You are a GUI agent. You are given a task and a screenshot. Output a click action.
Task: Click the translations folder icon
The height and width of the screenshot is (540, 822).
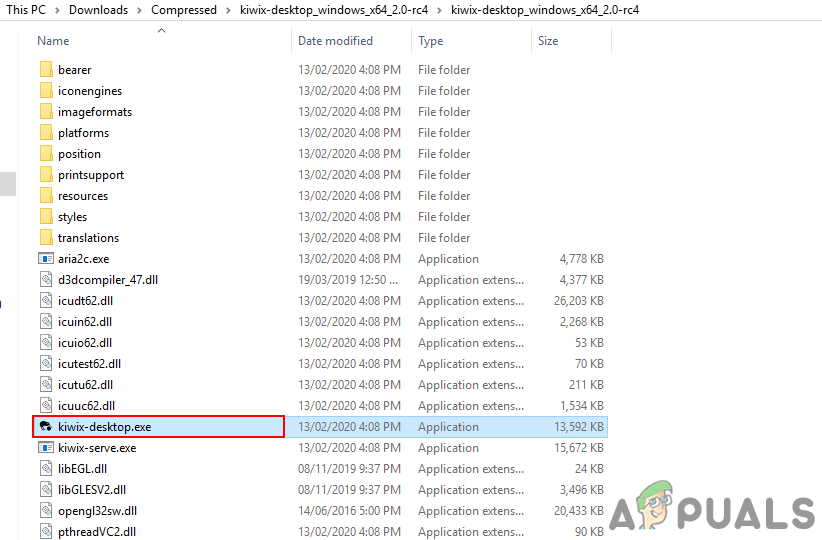click(46, 237)
